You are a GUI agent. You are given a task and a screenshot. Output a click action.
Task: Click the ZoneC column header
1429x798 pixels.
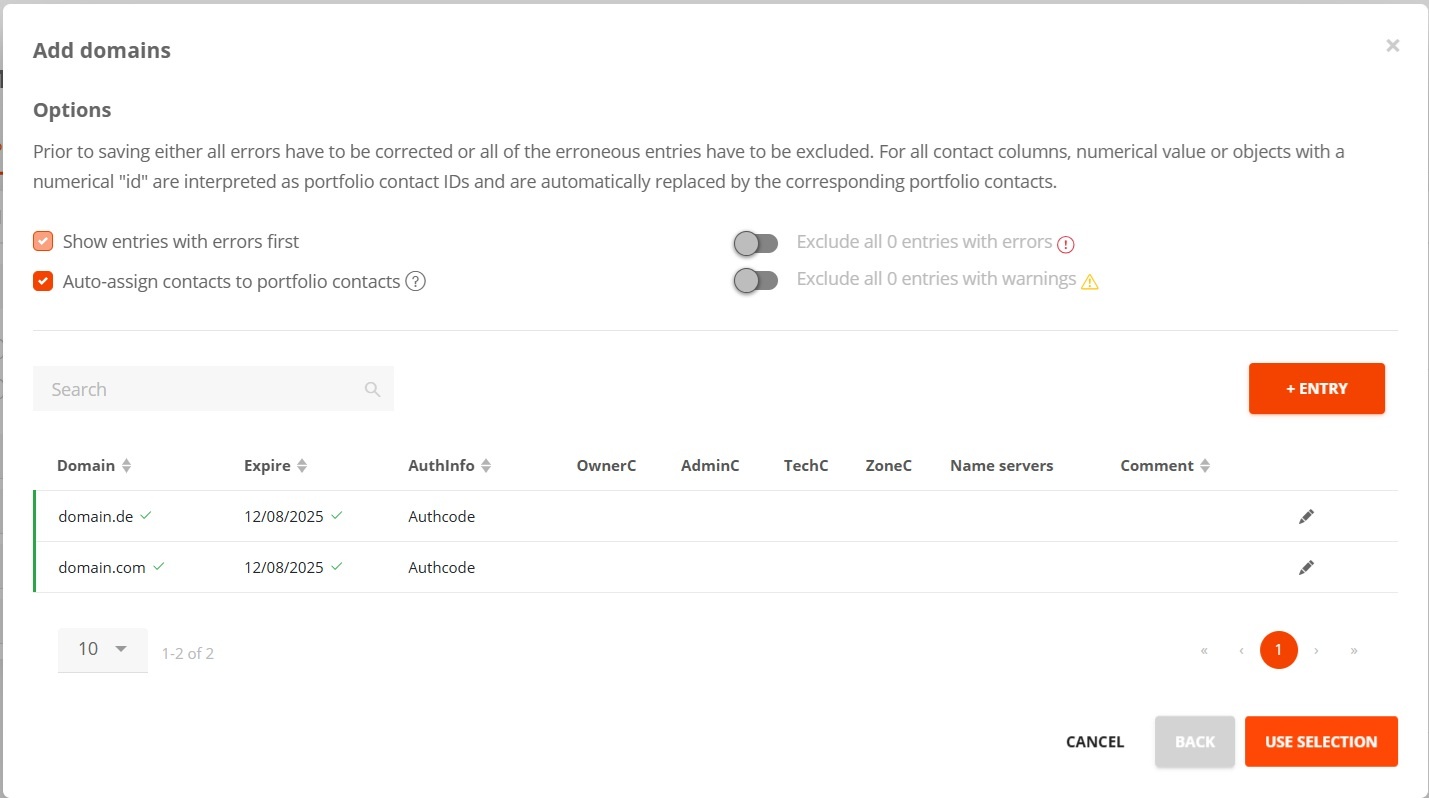888,466
